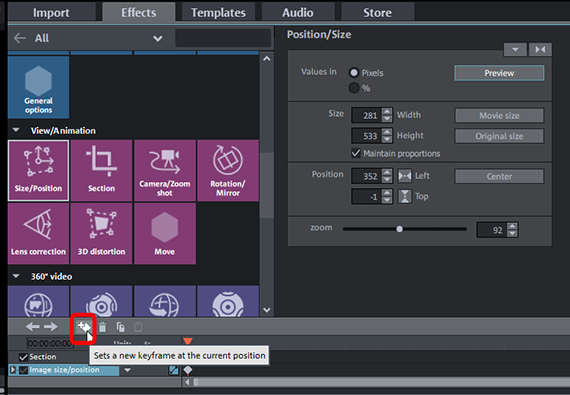
Task: Select the 3D distortion effect tile
Action: coord(101,234)
